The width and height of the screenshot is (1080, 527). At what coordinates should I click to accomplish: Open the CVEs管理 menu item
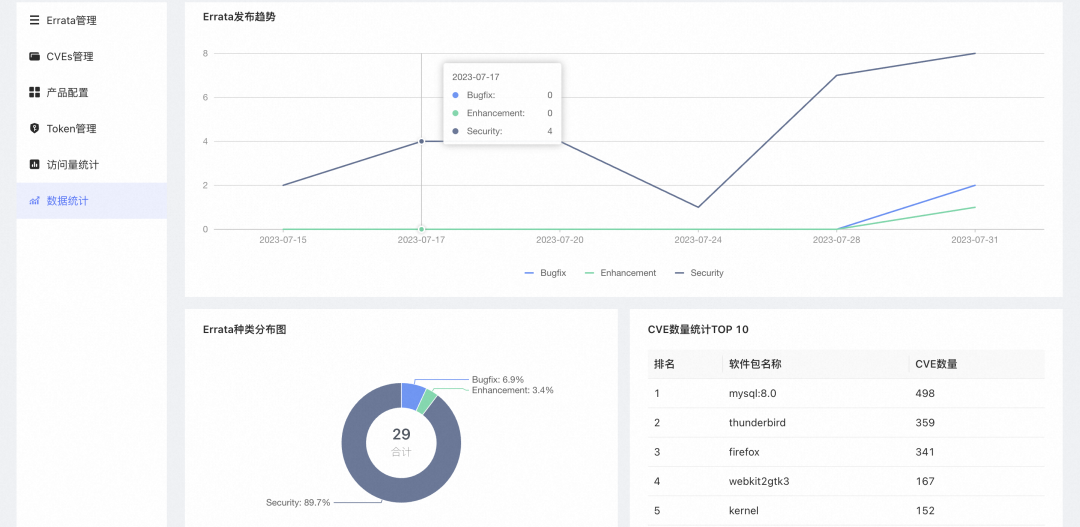[x=92, y=56]
